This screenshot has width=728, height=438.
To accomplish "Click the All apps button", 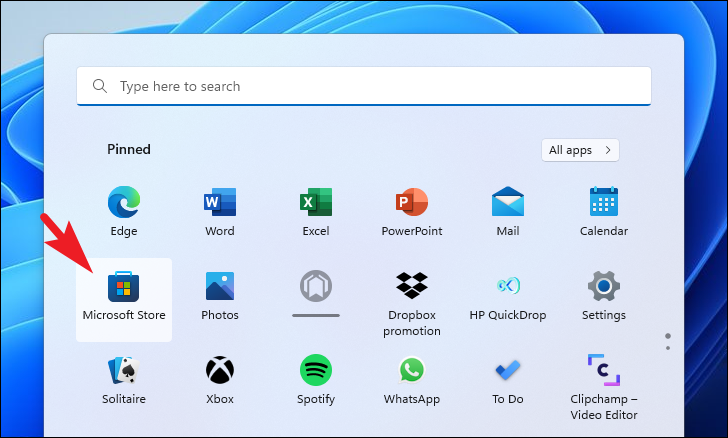I will pyautogui.click(x=580, y=150).
